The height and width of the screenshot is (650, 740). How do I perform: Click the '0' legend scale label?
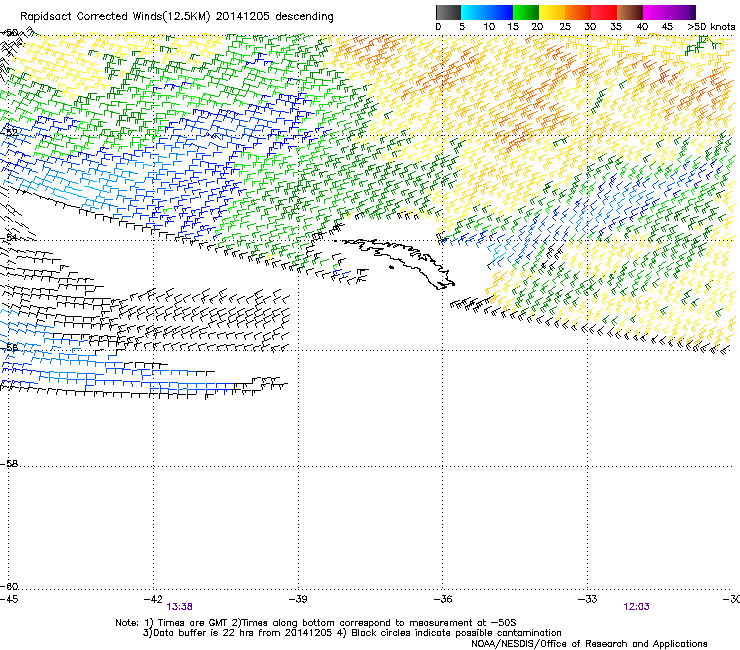click(438, 27)
